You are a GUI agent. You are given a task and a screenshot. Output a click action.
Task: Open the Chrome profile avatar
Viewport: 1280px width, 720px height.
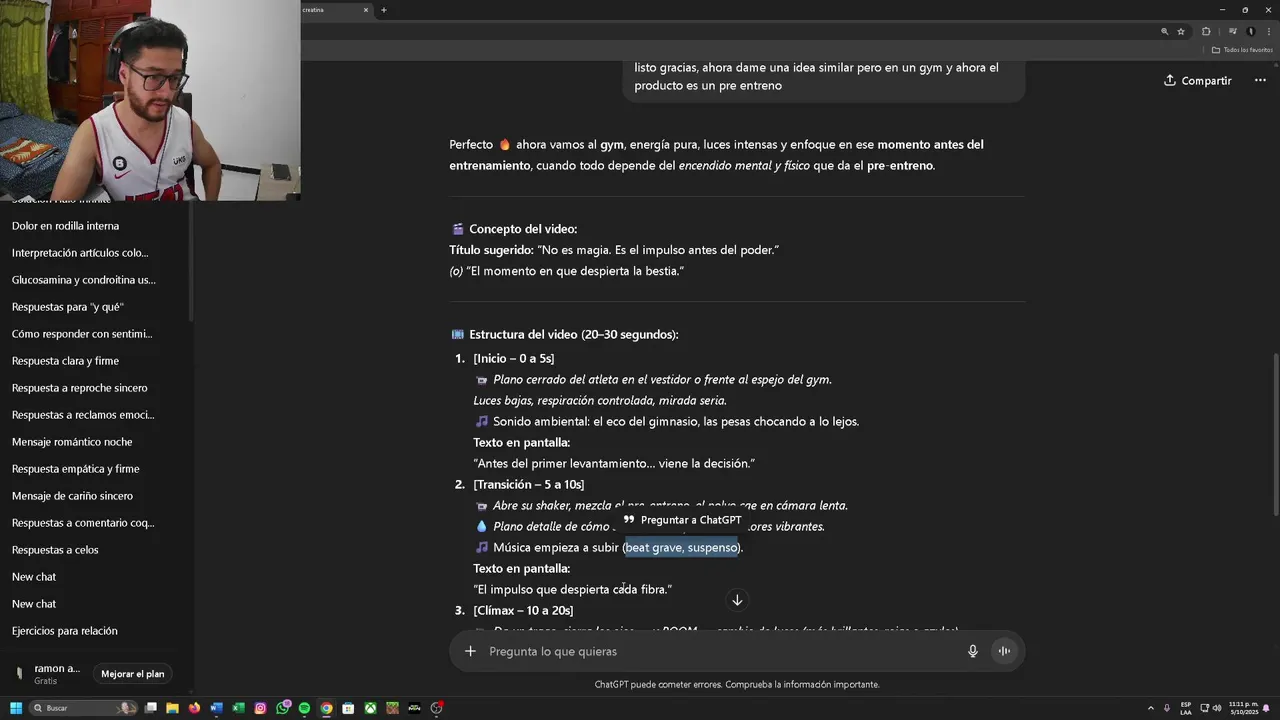pyautogui.click(x=1250, y=31)
